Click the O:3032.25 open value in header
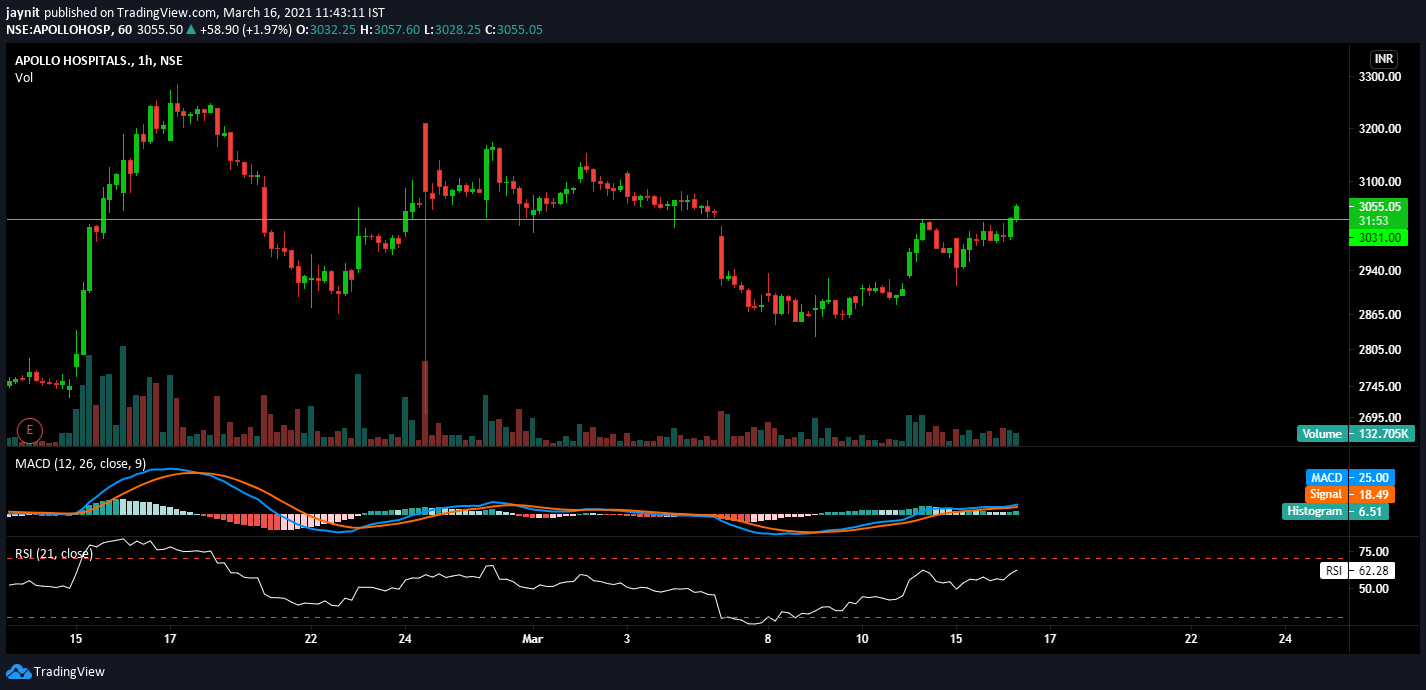The width and height of the screenshot is (1426, 690). pos(326,30)
